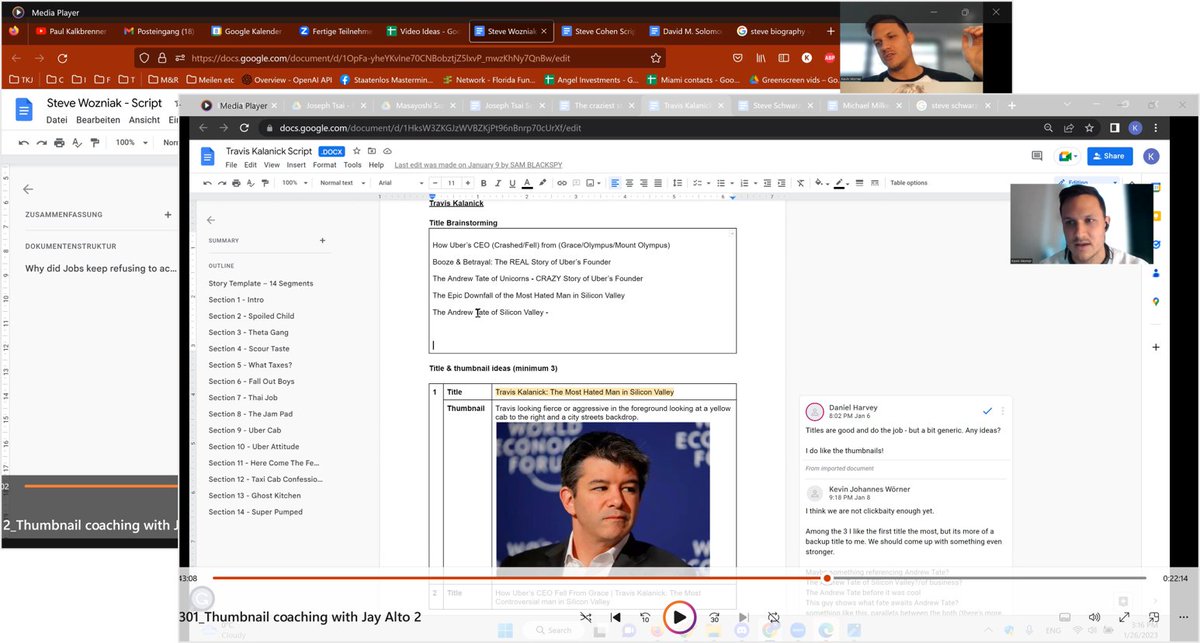Select outline item Story Template – 14 Segments

tap(261, 283)
